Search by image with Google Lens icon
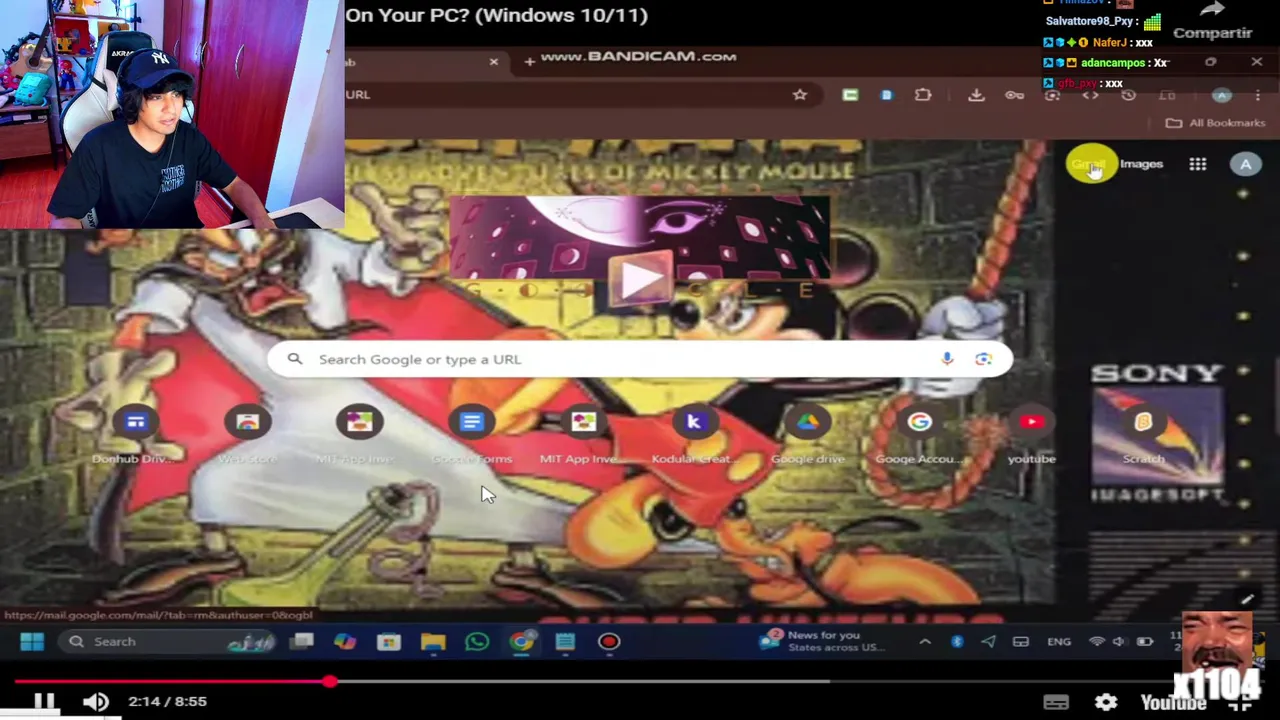 pos(984,359)
